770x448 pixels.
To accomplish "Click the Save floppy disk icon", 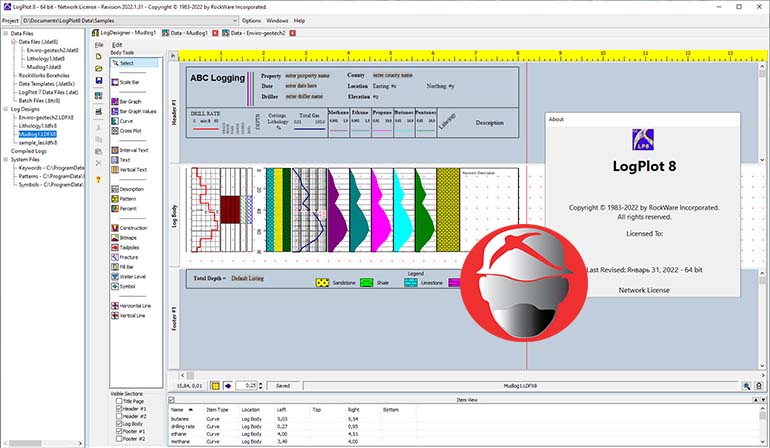I will (x=99, y=81).
